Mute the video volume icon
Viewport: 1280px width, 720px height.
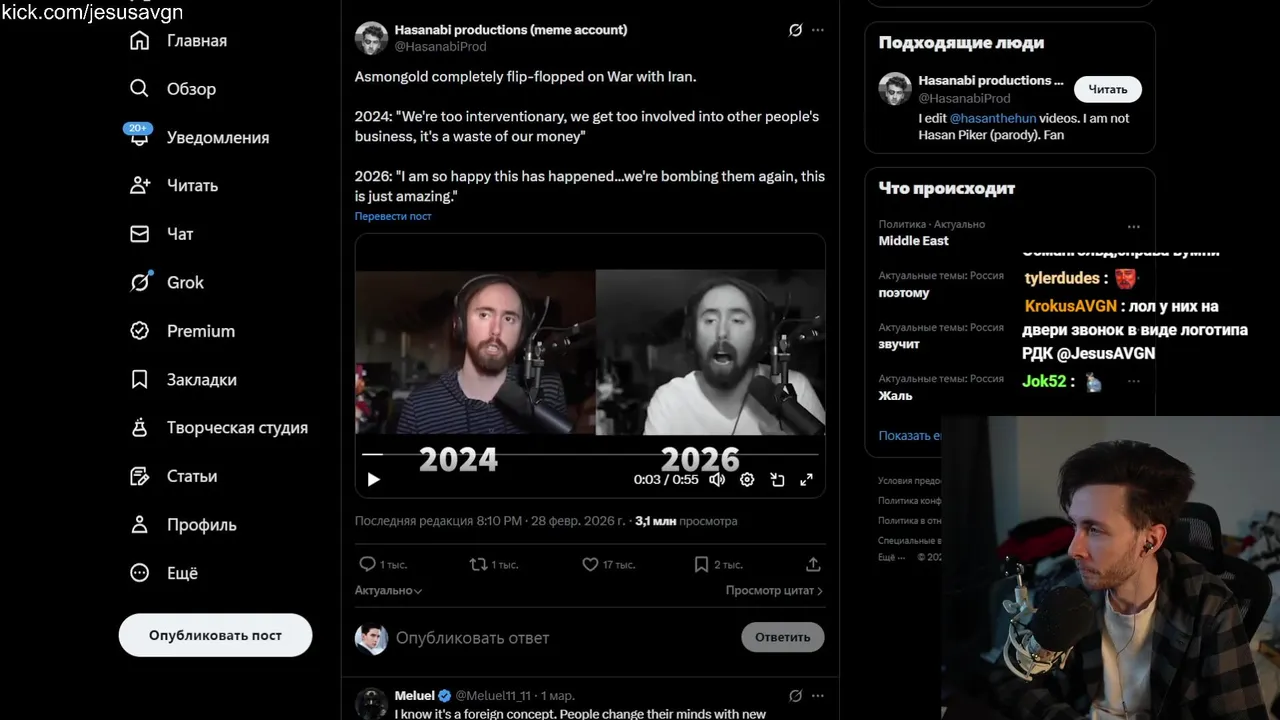717,480
